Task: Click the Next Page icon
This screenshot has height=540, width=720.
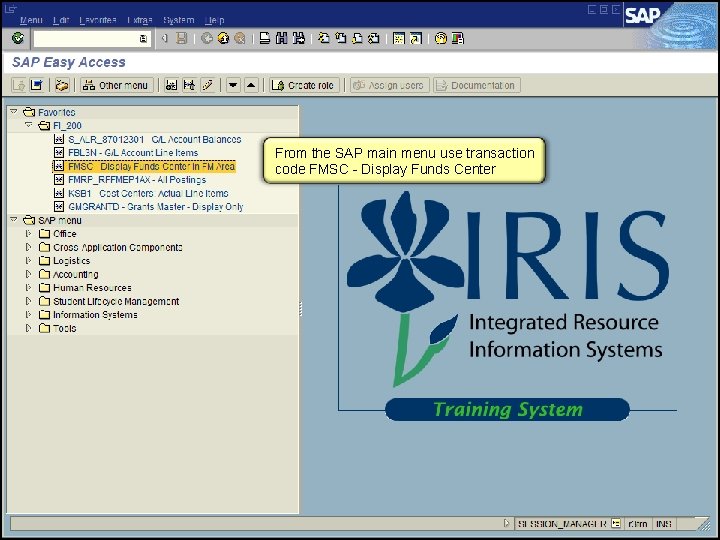Action: coord(357,39)
